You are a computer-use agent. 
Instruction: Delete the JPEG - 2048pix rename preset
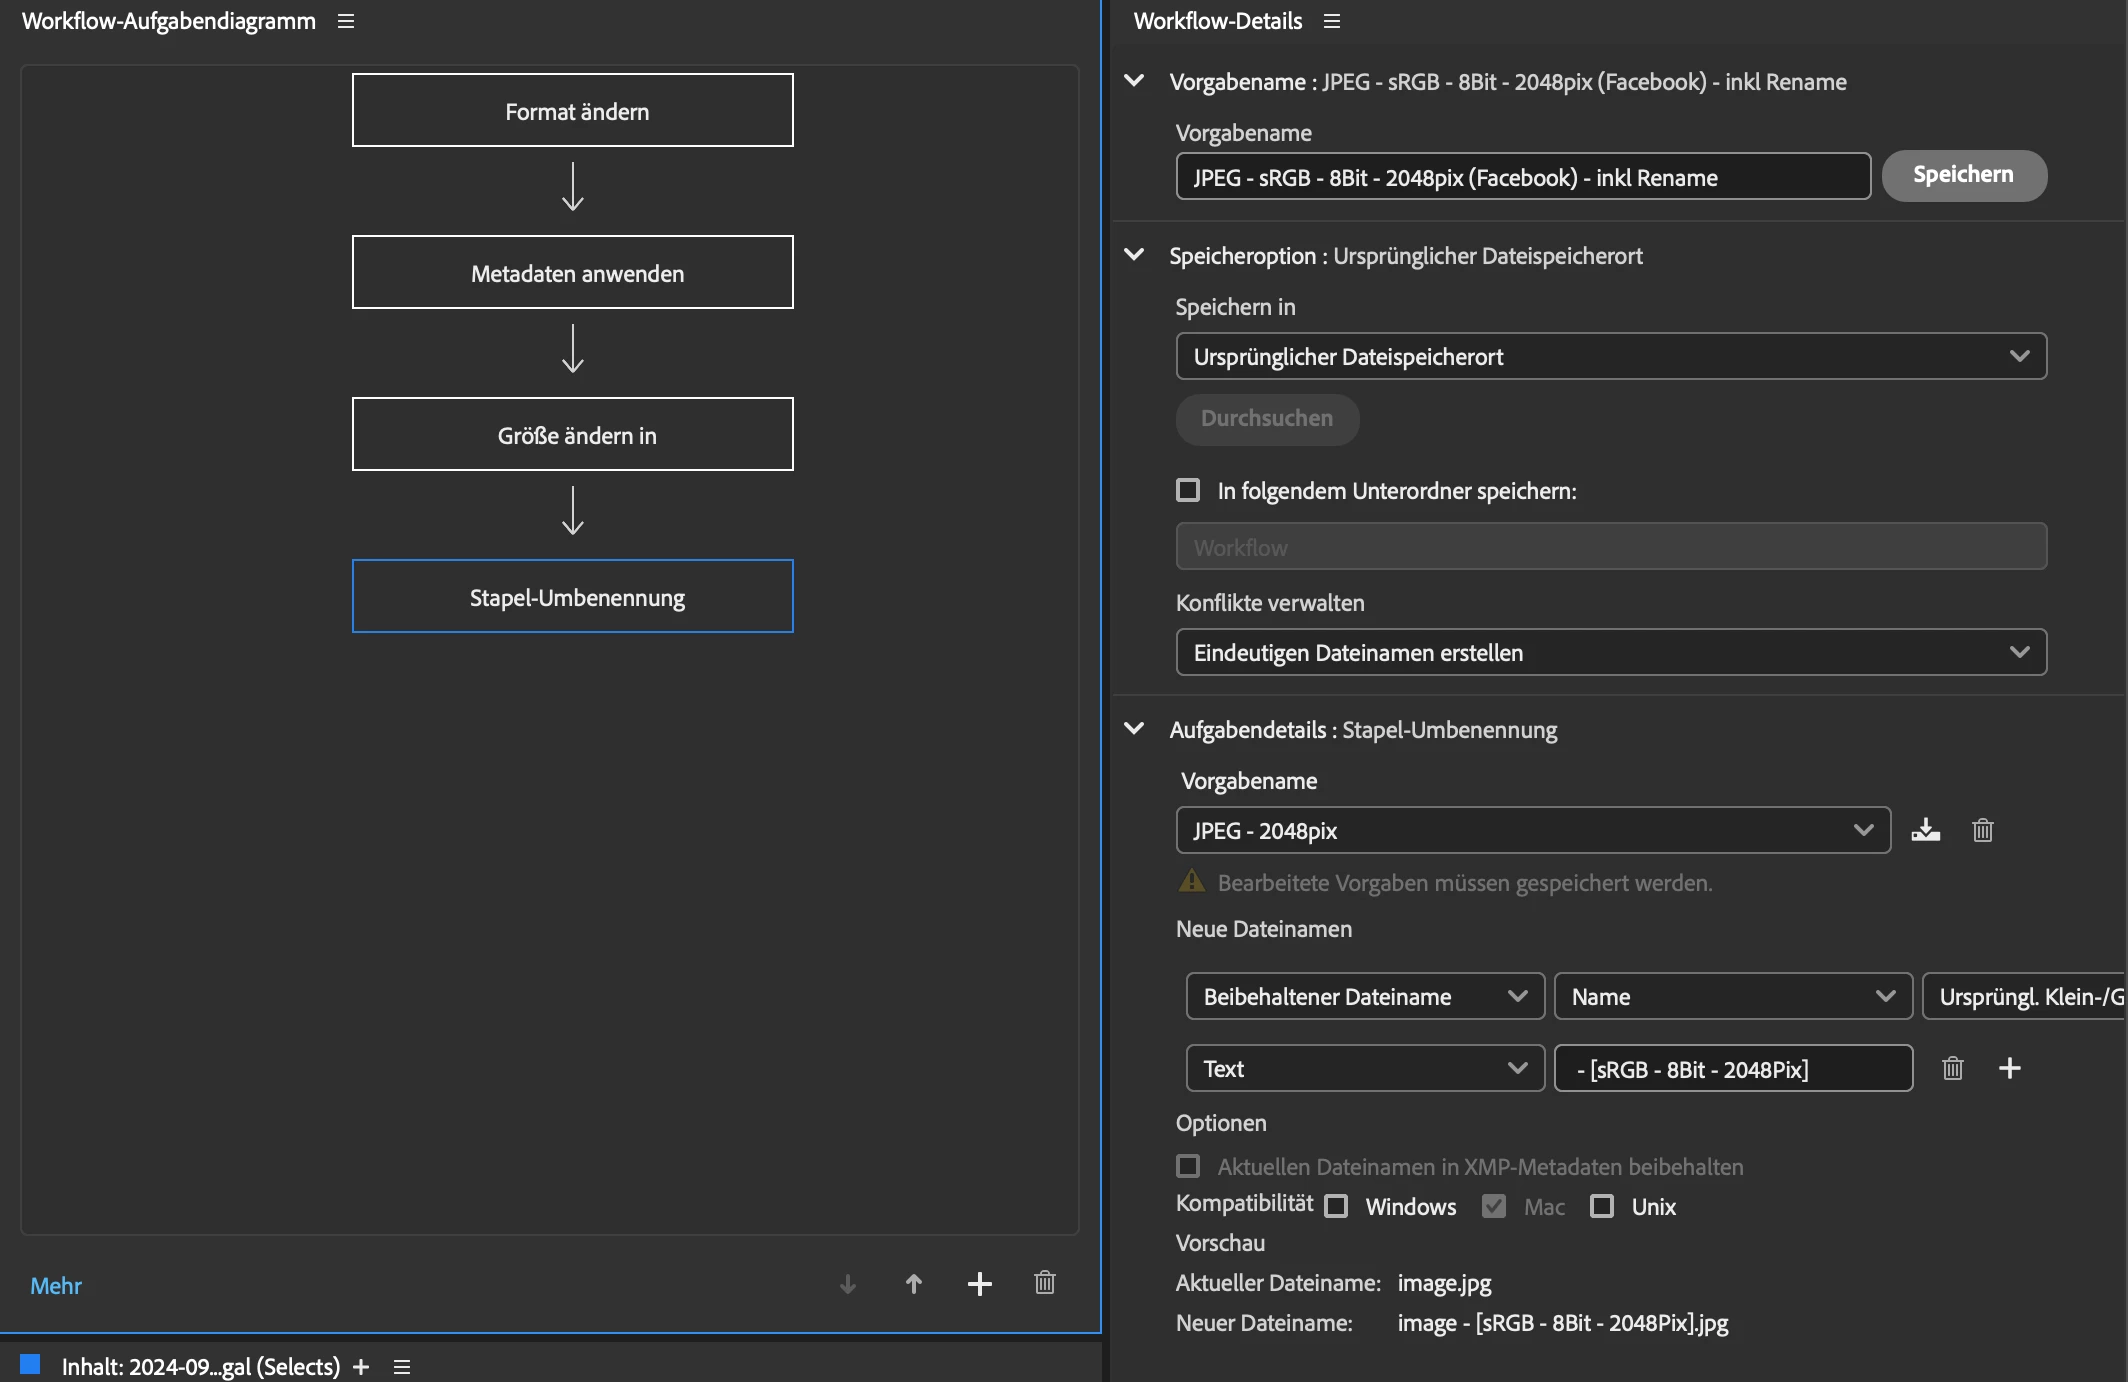tap(1982, 830)
